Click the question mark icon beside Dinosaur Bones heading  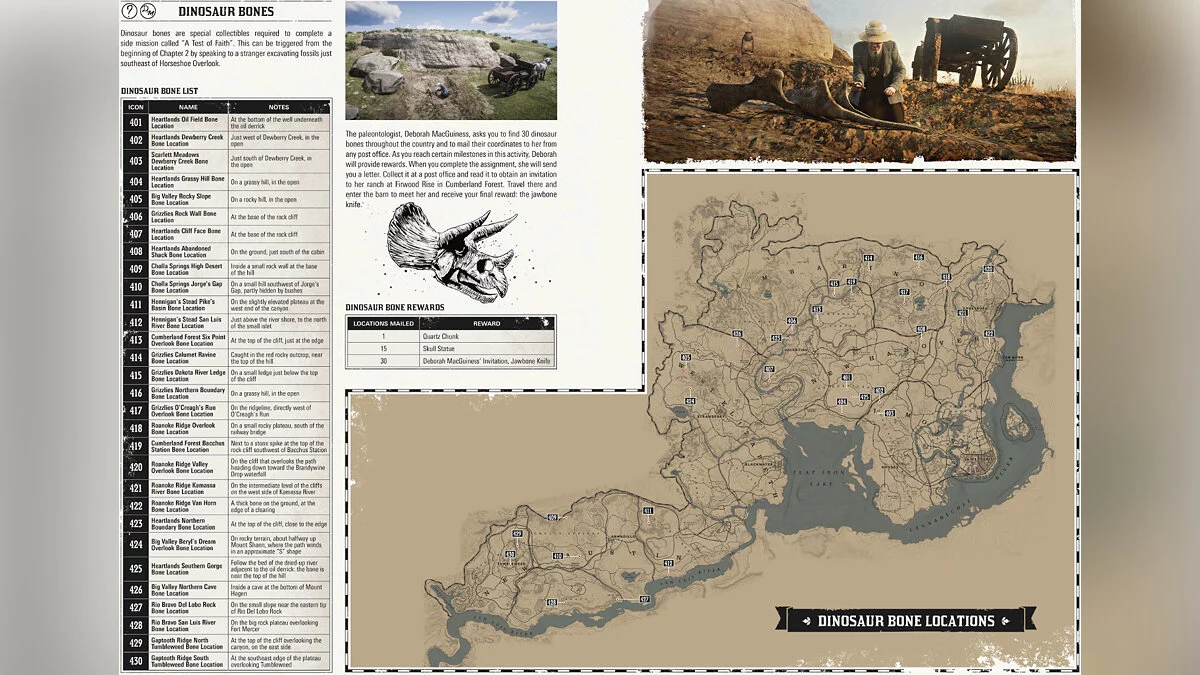pyautogui.click(x=130, y=12)
